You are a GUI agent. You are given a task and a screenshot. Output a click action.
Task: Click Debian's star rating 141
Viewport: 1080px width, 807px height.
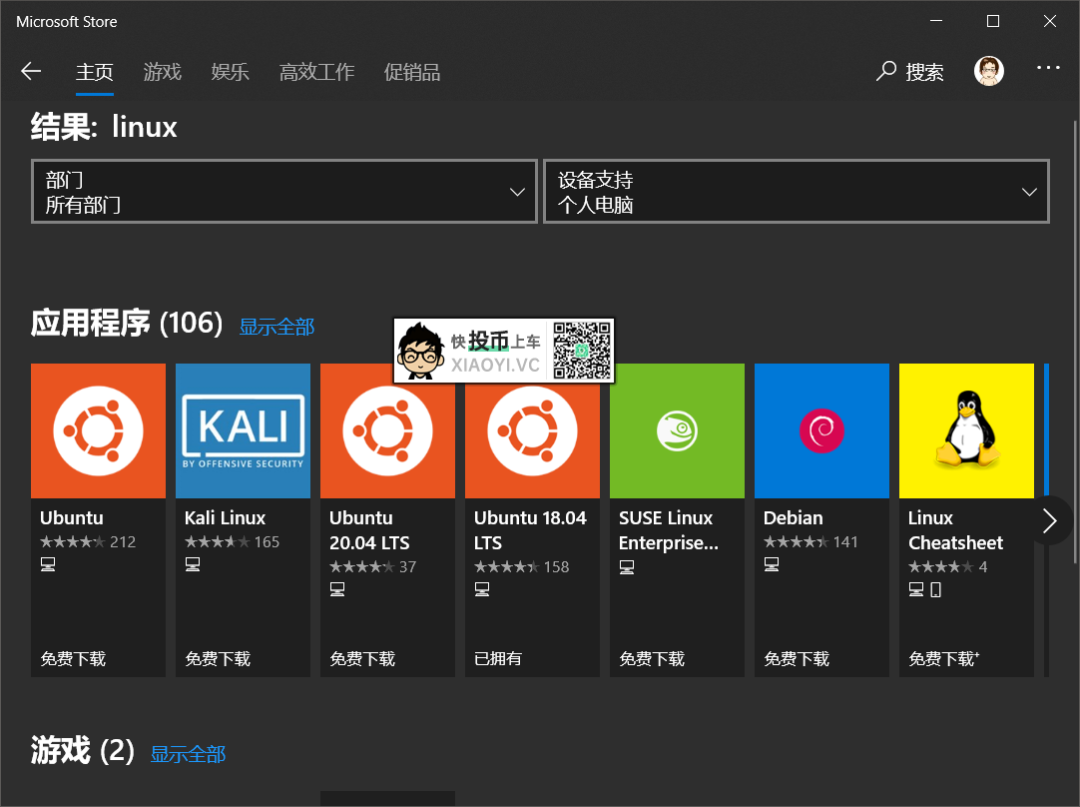811,542
